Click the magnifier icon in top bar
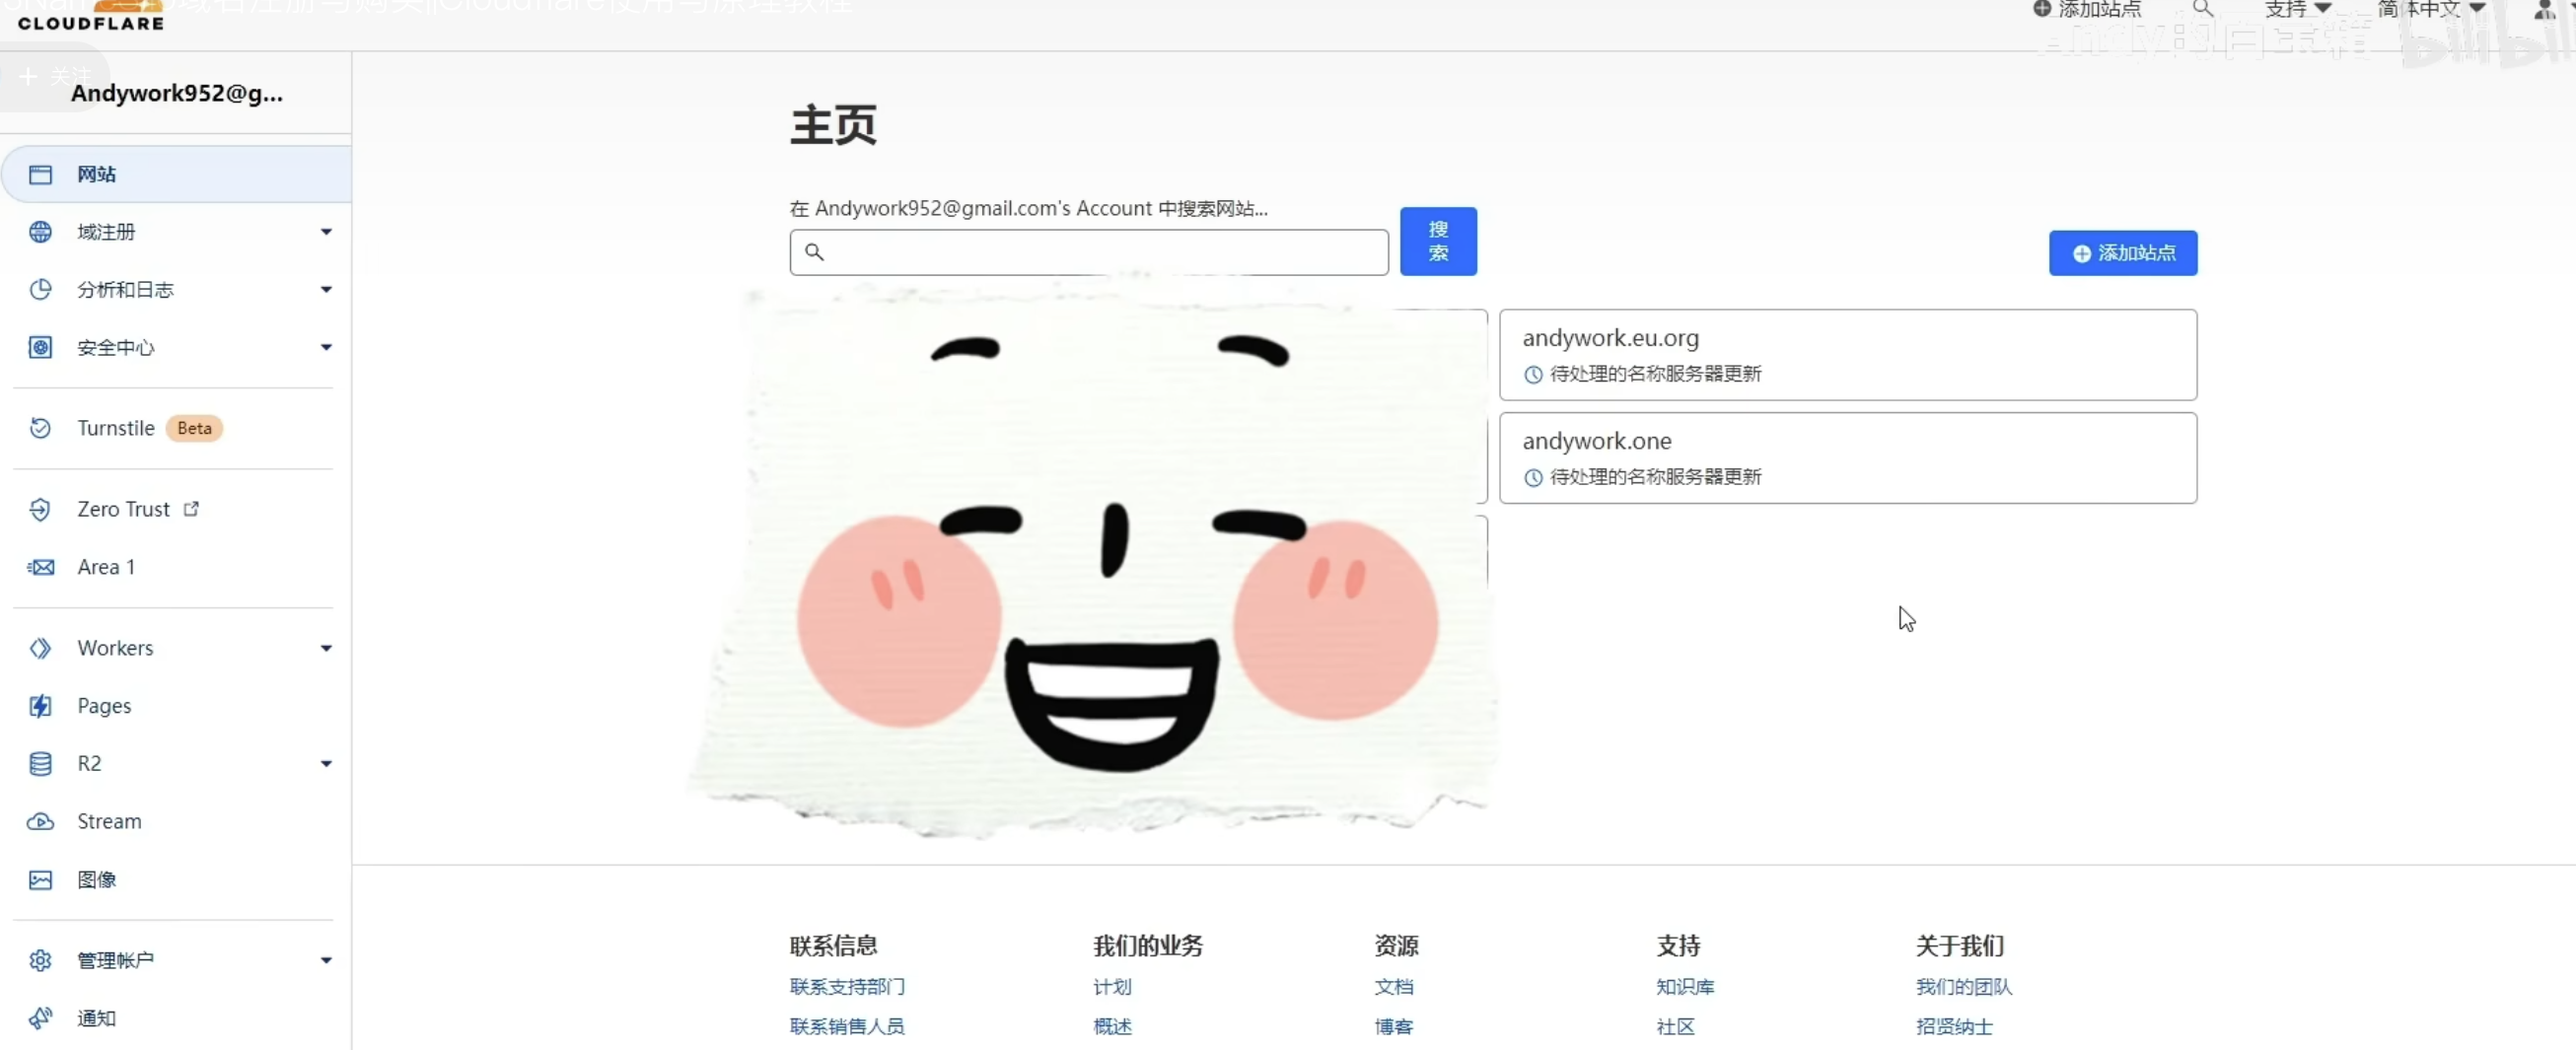Viewport: 2576px width, 1050px height. (2202, 9)
